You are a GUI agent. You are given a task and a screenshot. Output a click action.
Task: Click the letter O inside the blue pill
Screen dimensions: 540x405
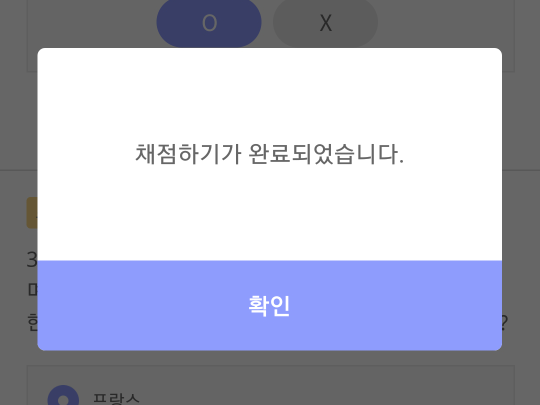[x=209, y=23]
